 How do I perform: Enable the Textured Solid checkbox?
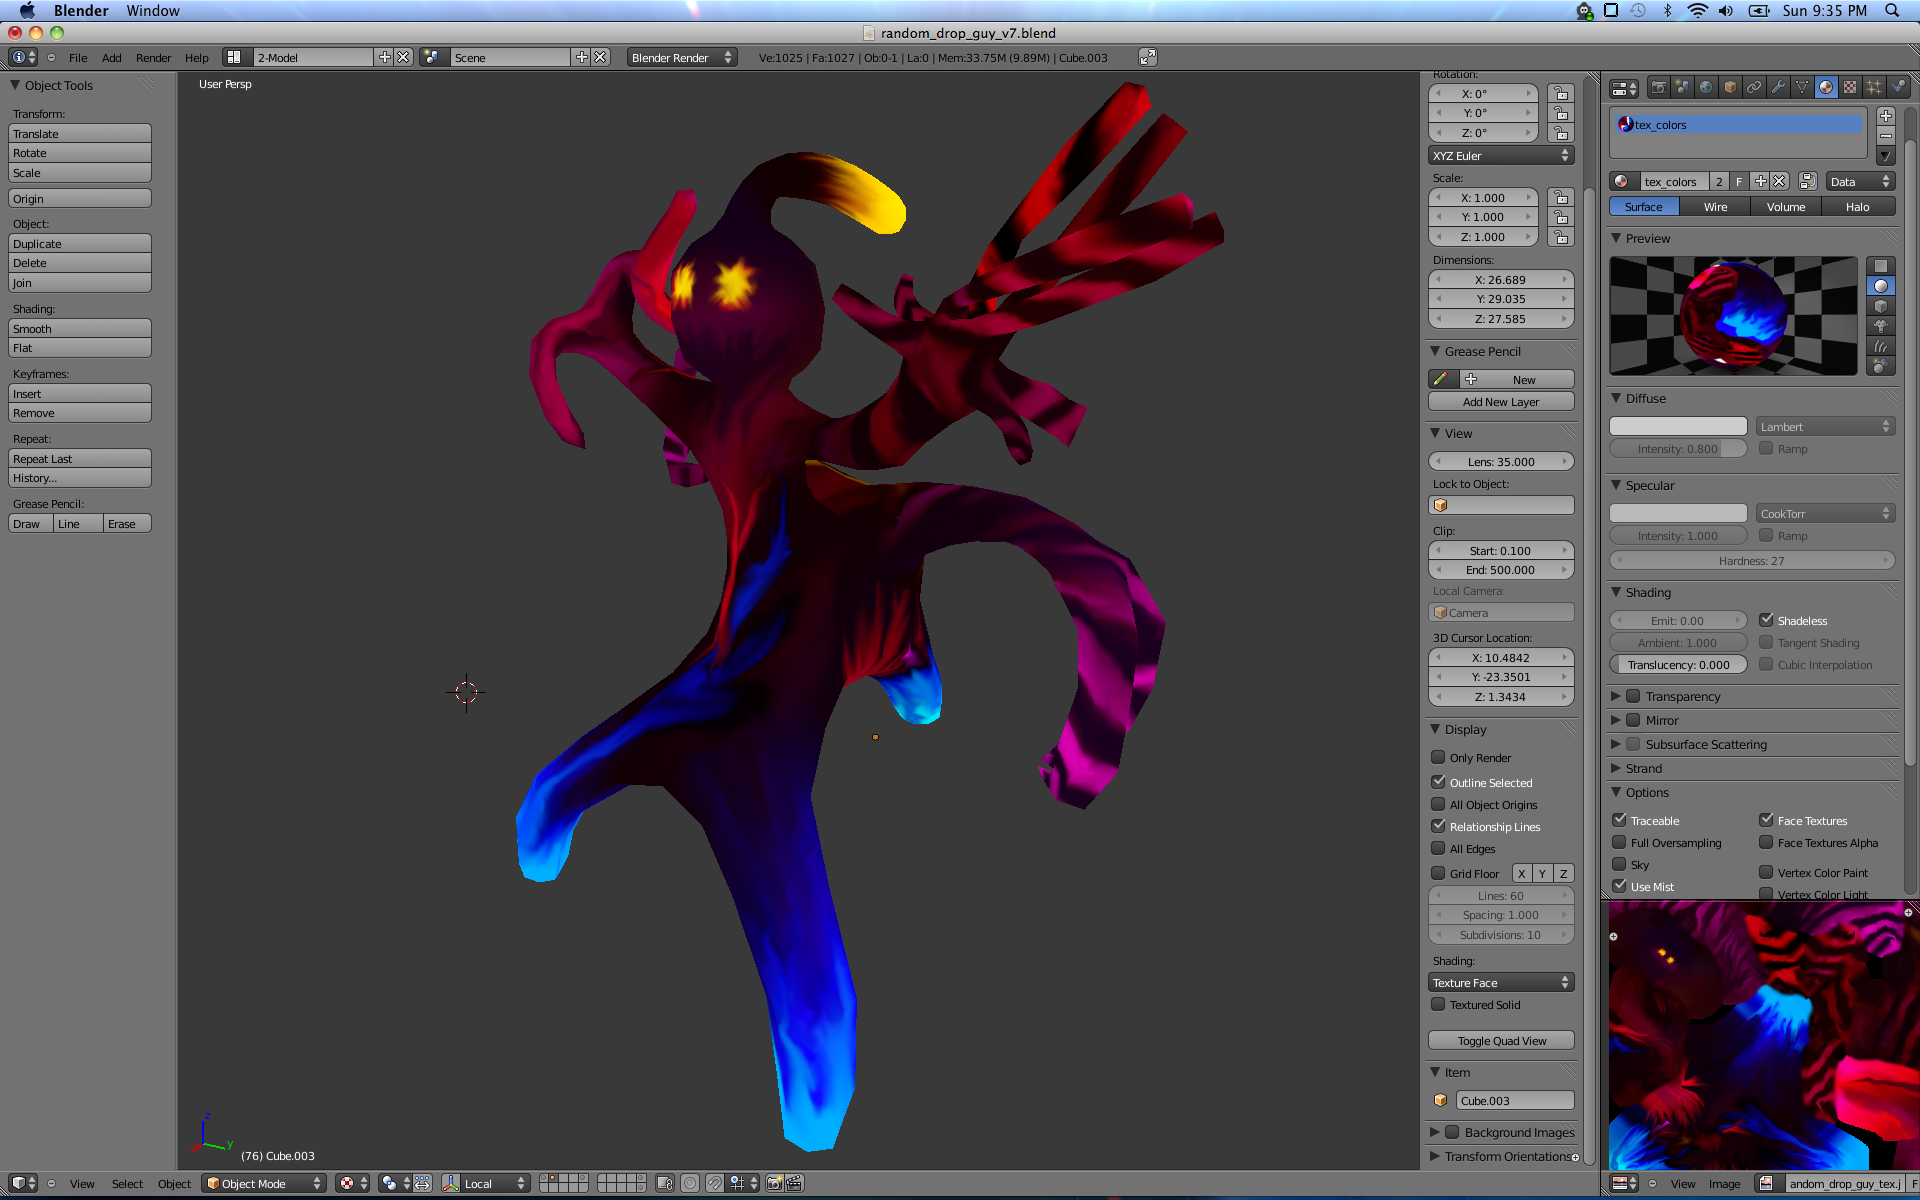tap(1438, 1004)
